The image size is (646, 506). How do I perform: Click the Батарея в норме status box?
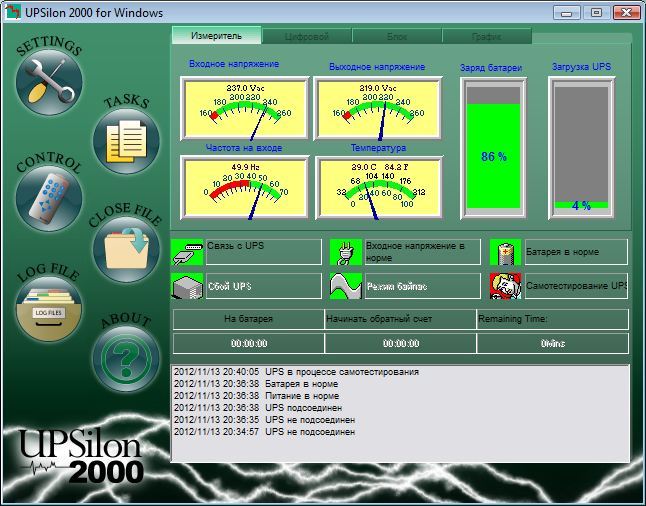(576, 252)
